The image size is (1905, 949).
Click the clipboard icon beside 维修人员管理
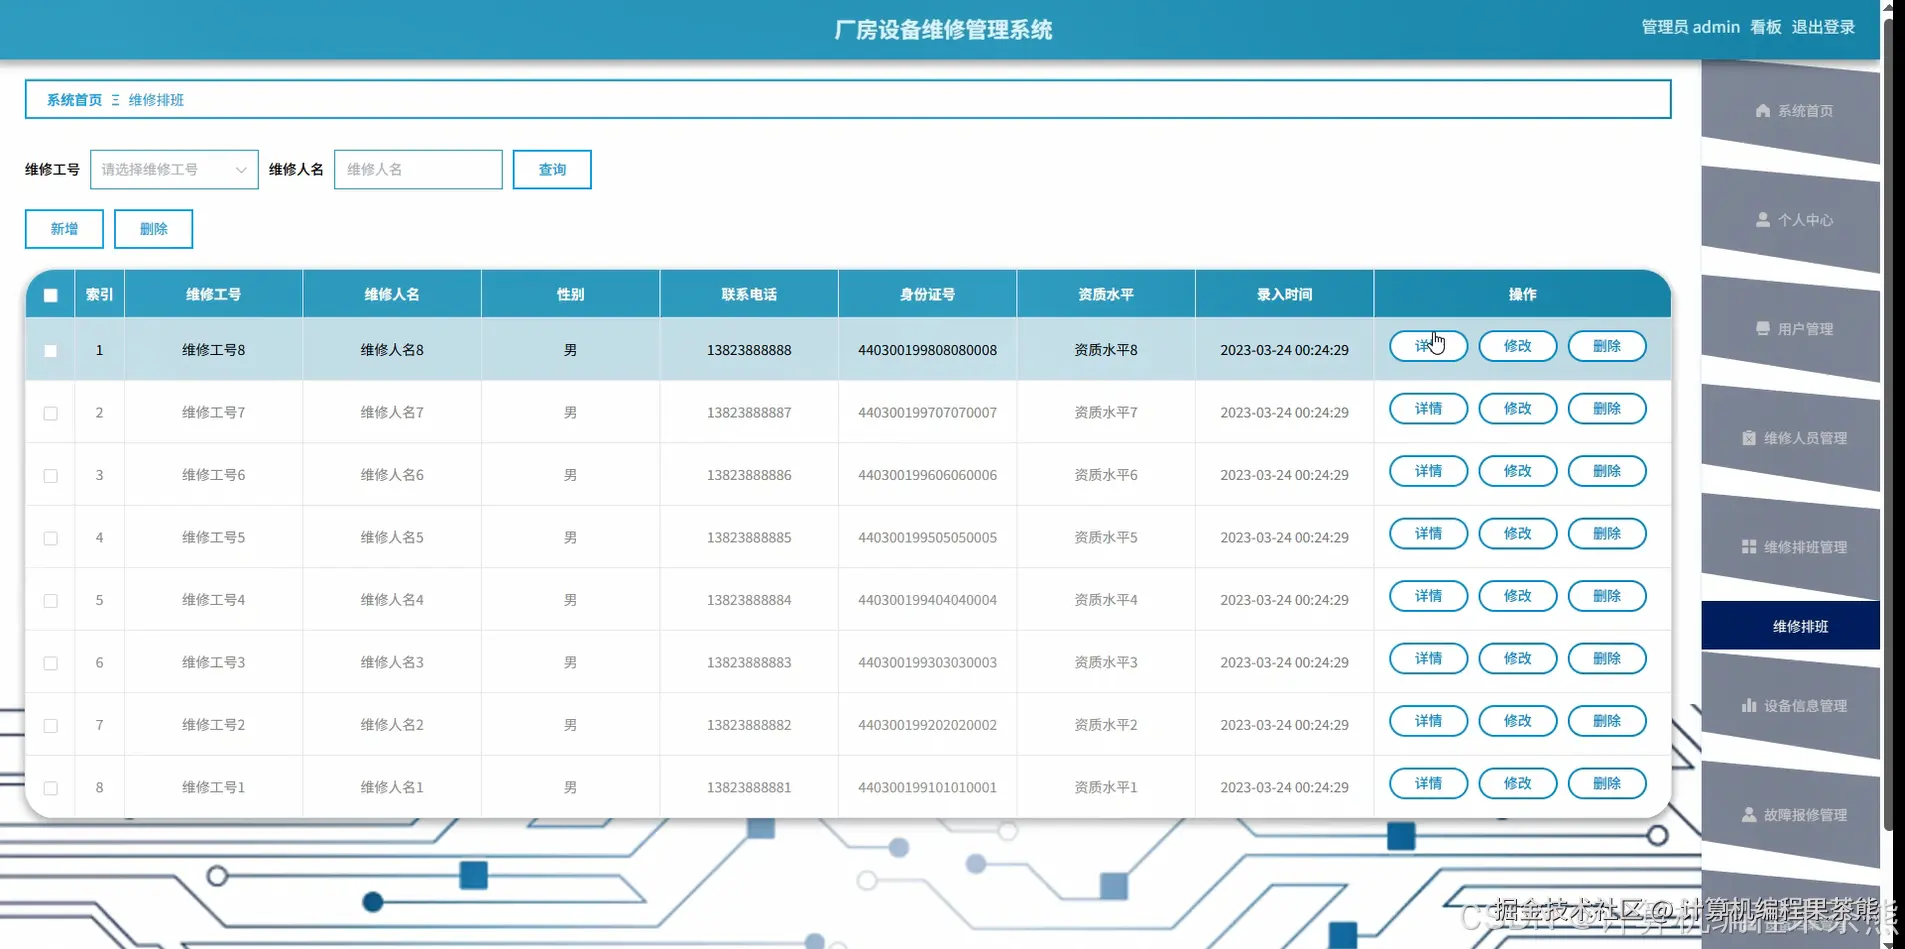pos(1748,438)
